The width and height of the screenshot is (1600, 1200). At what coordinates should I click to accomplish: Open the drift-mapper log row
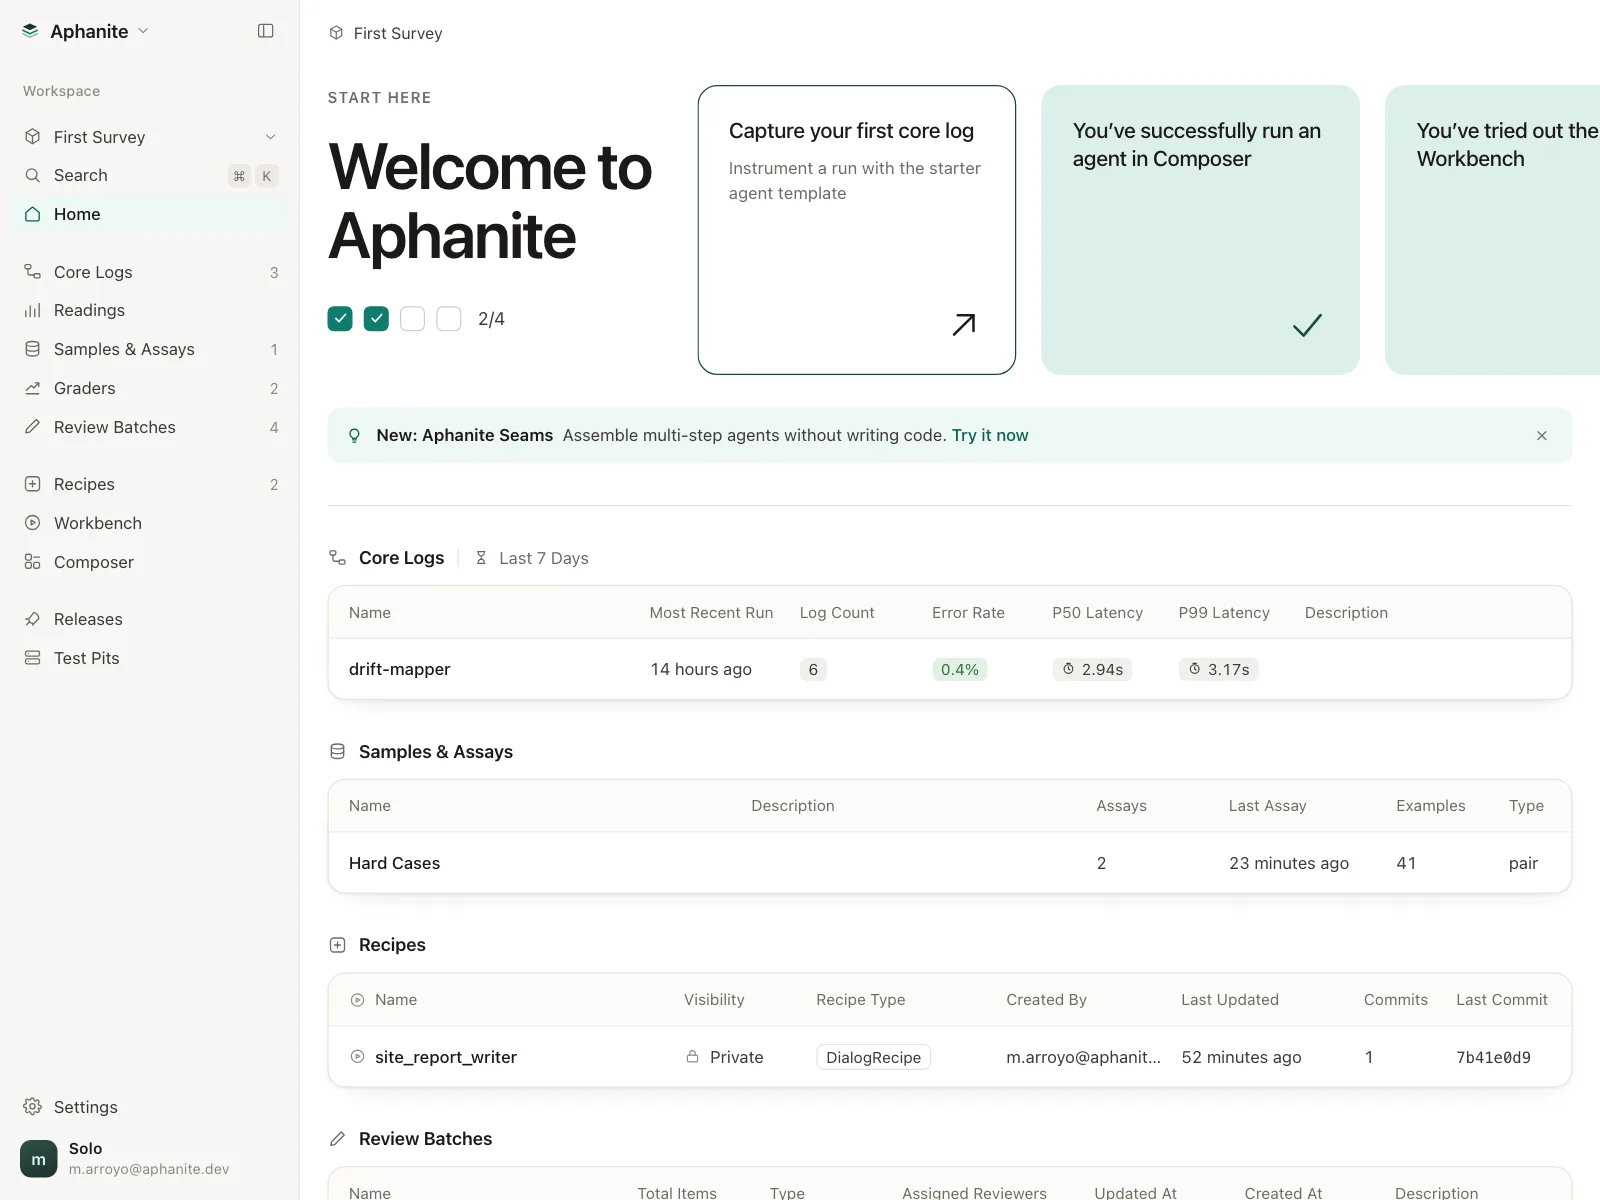coord(950,669)
